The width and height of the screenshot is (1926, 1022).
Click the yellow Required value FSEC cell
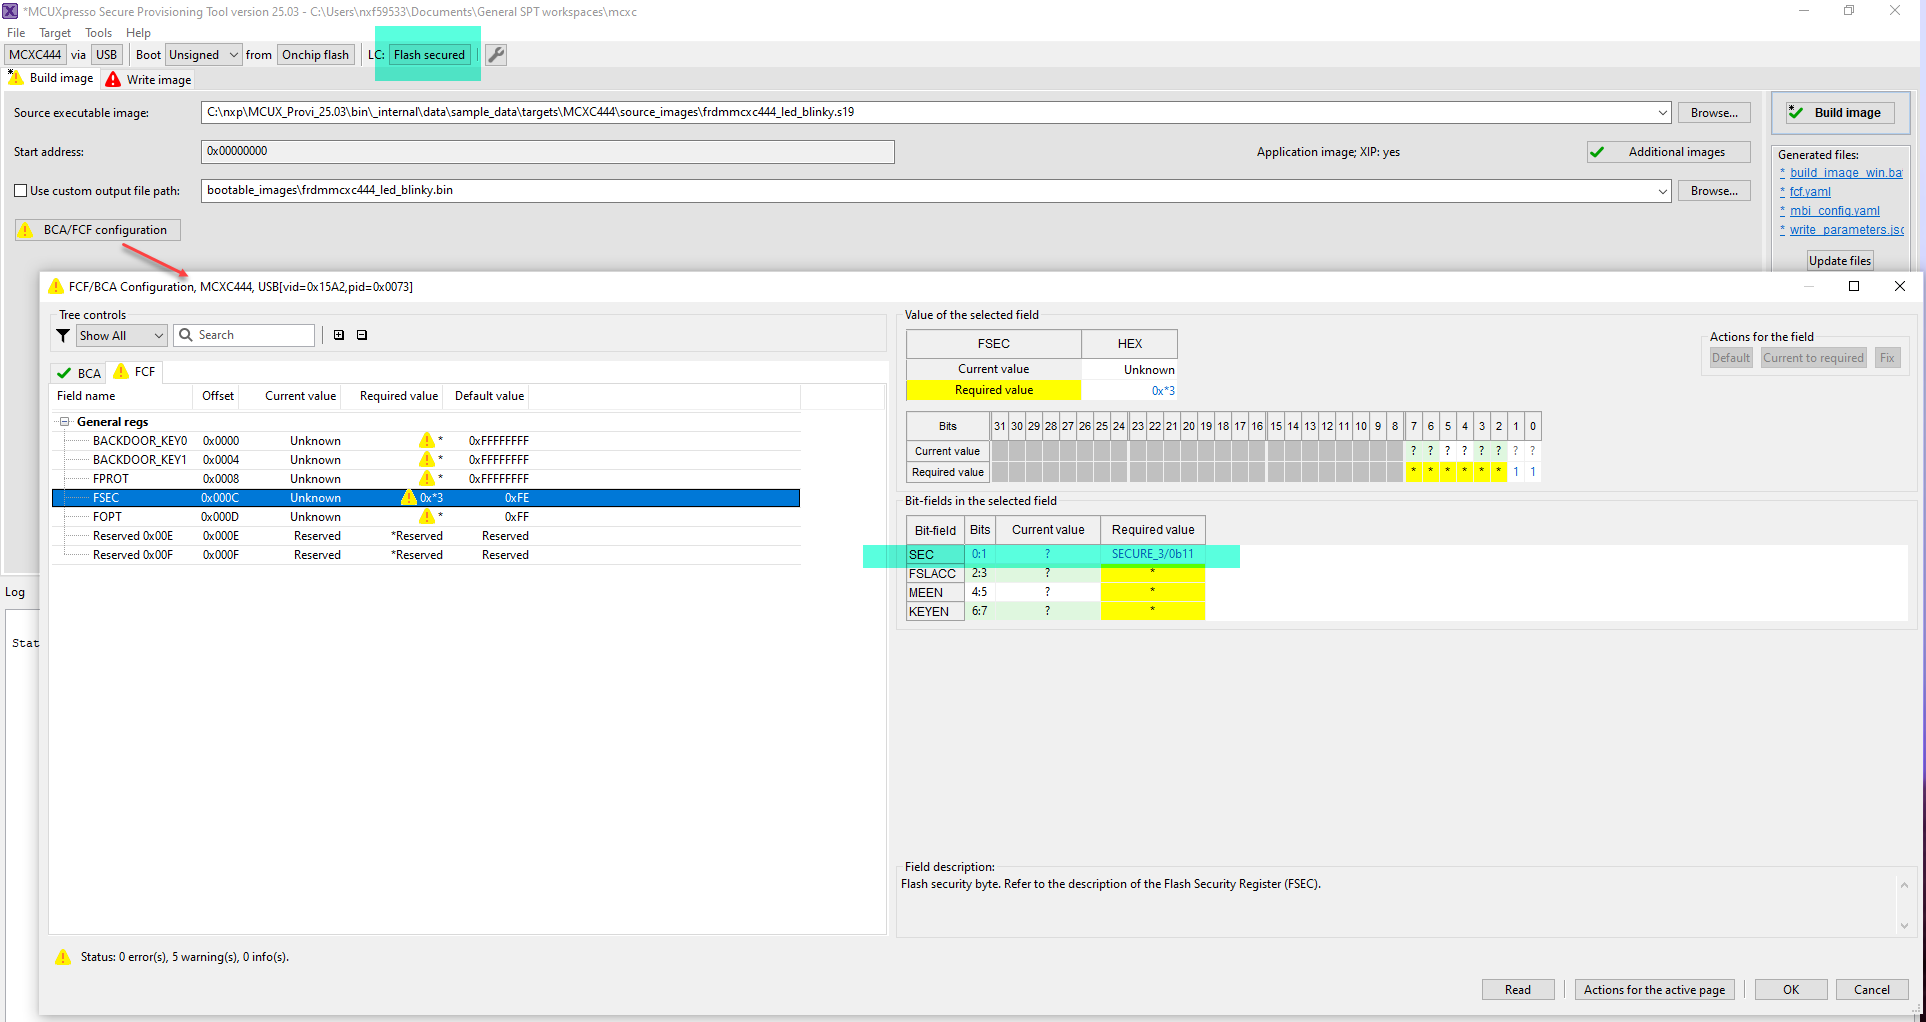pos(993,390)
